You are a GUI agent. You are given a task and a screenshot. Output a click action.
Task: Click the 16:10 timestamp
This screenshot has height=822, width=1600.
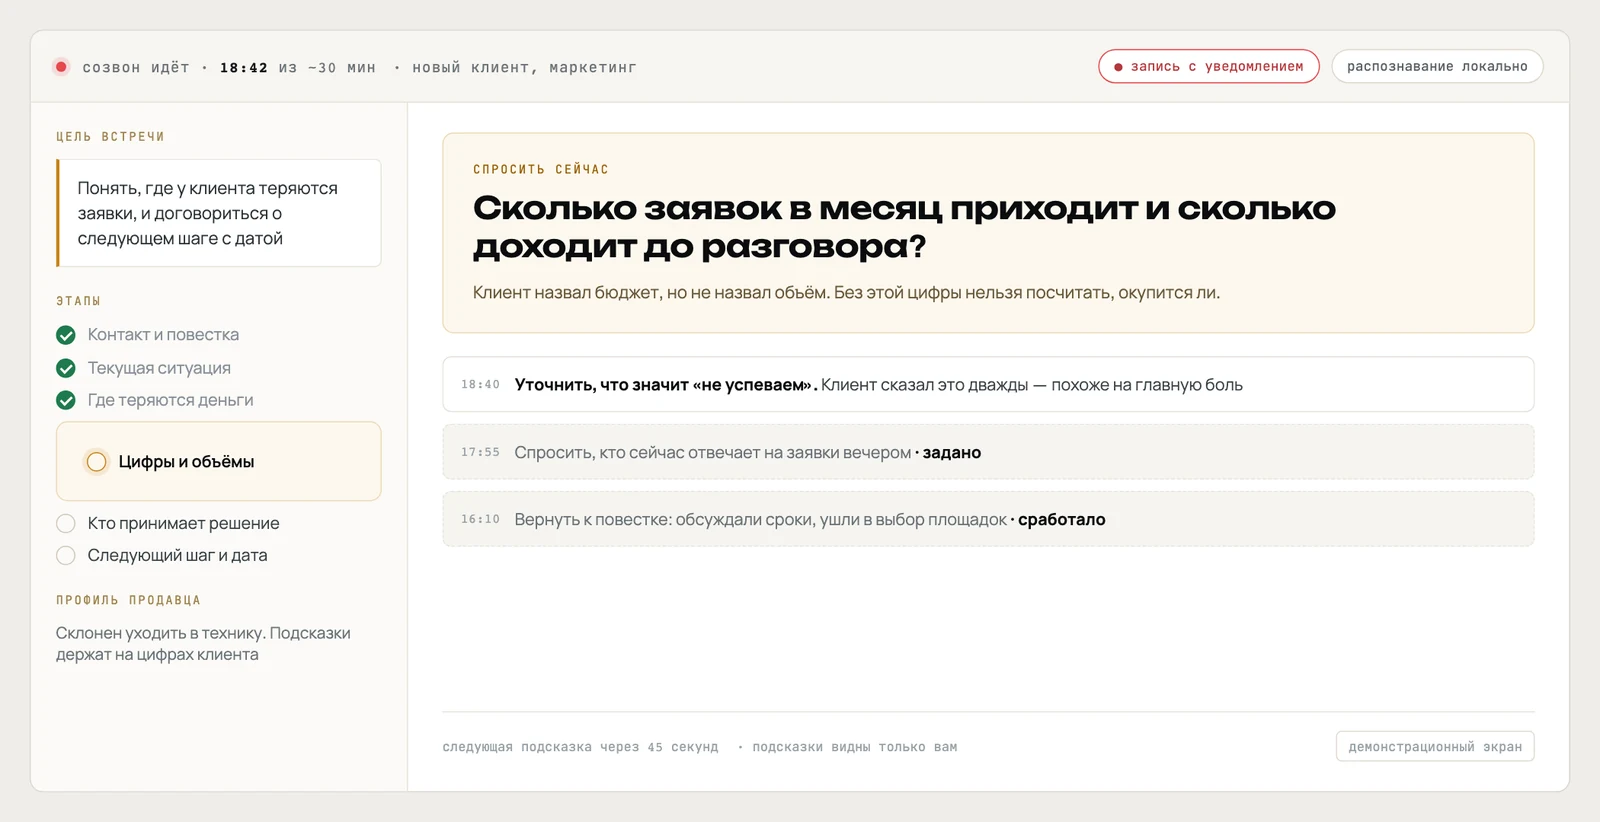tap(480, 520)
